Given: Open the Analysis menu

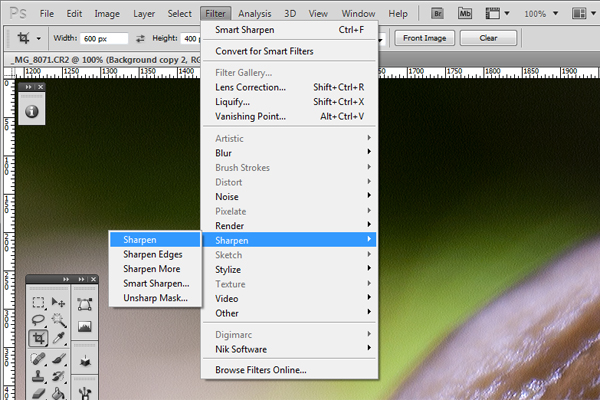Looking at the screenshot, I should pyautogui.click(x=254, y=14).
